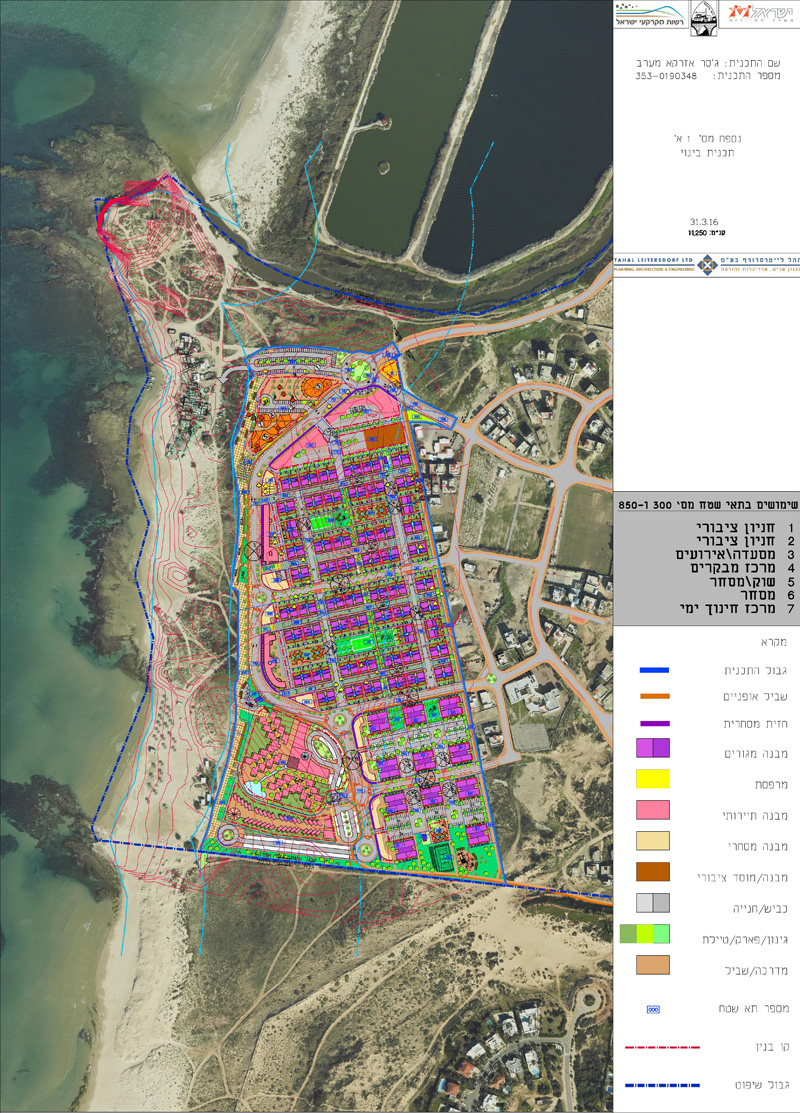Screen dimensions: 800x1113
Task: Click the משרד התיירות ישראל logo
Action: [763, 13]
